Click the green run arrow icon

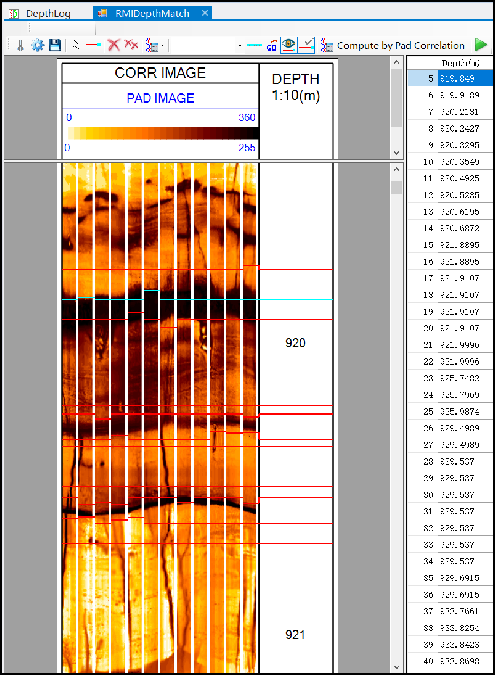(480, 45)
